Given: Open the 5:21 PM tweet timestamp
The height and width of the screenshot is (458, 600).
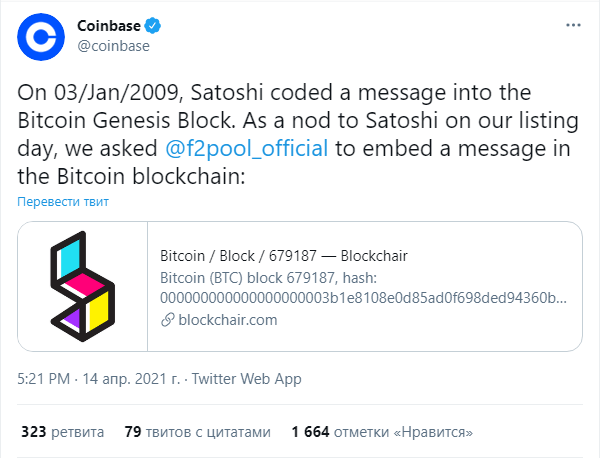Looking at the screenshot, I should click(44, 379).
